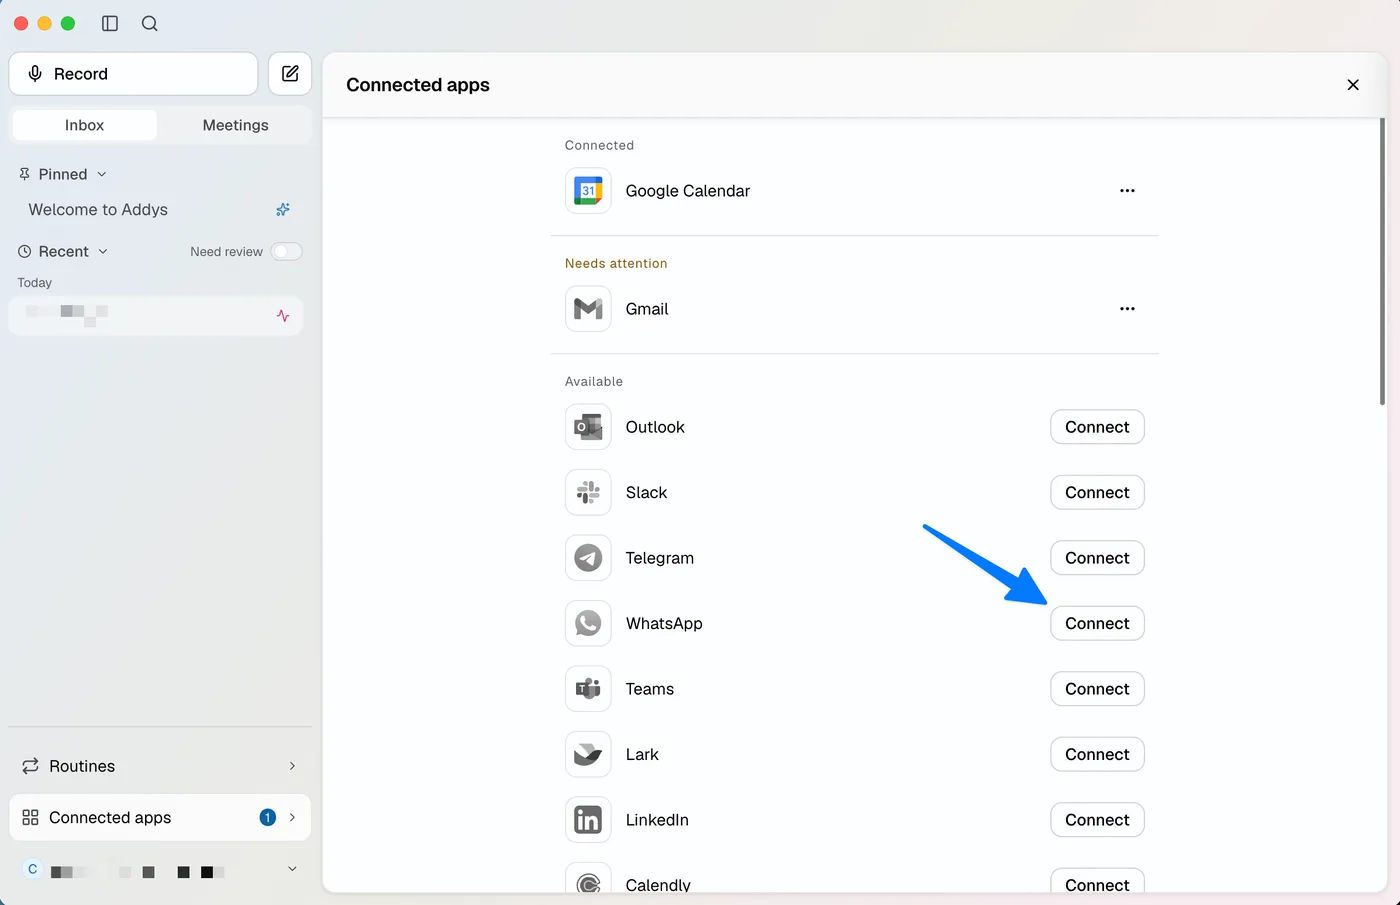
Task: Click the Outlook app icon
Action: tap(588, 427)
